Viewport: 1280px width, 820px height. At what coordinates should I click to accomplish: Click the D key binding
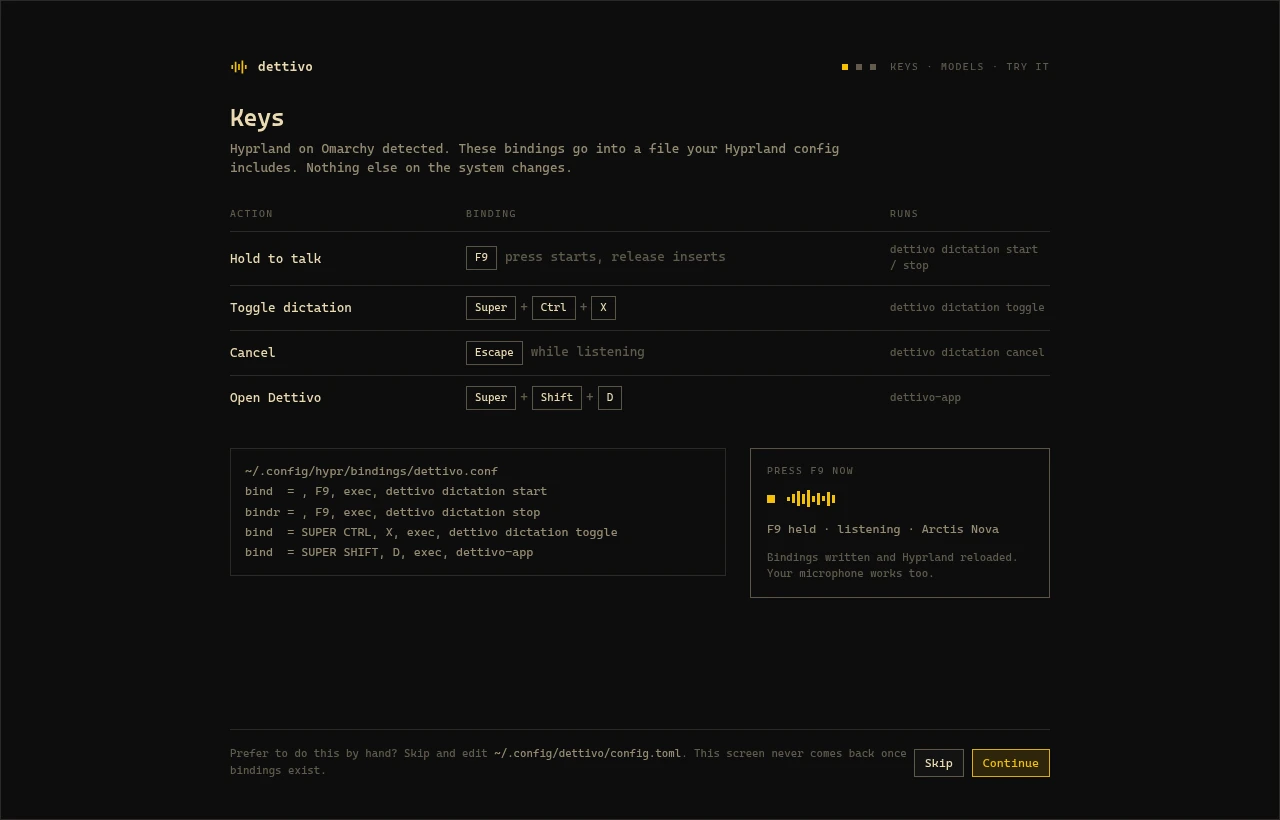click(610, 398)
